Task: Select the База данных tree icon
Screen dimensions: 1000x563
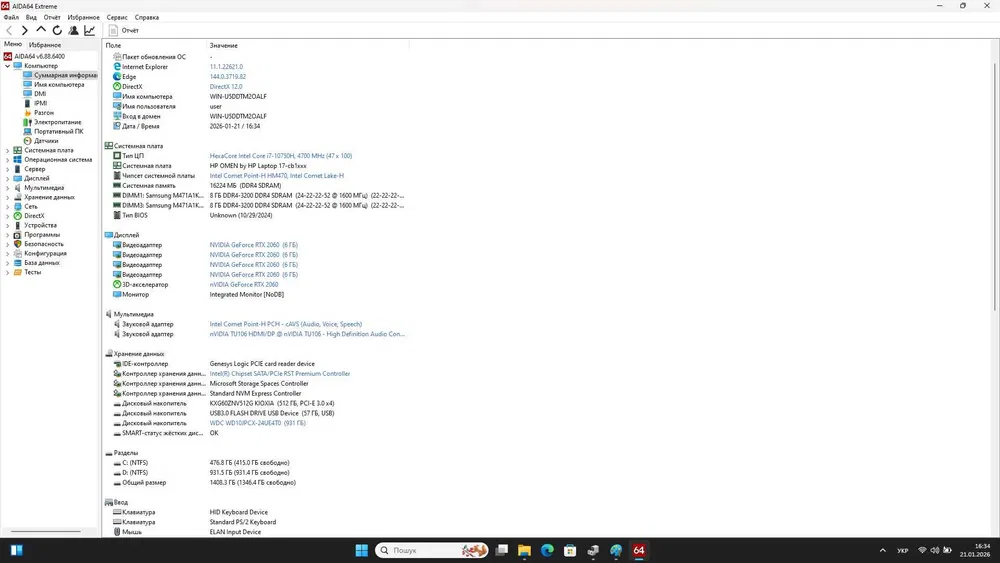Action: pos(18,263)
